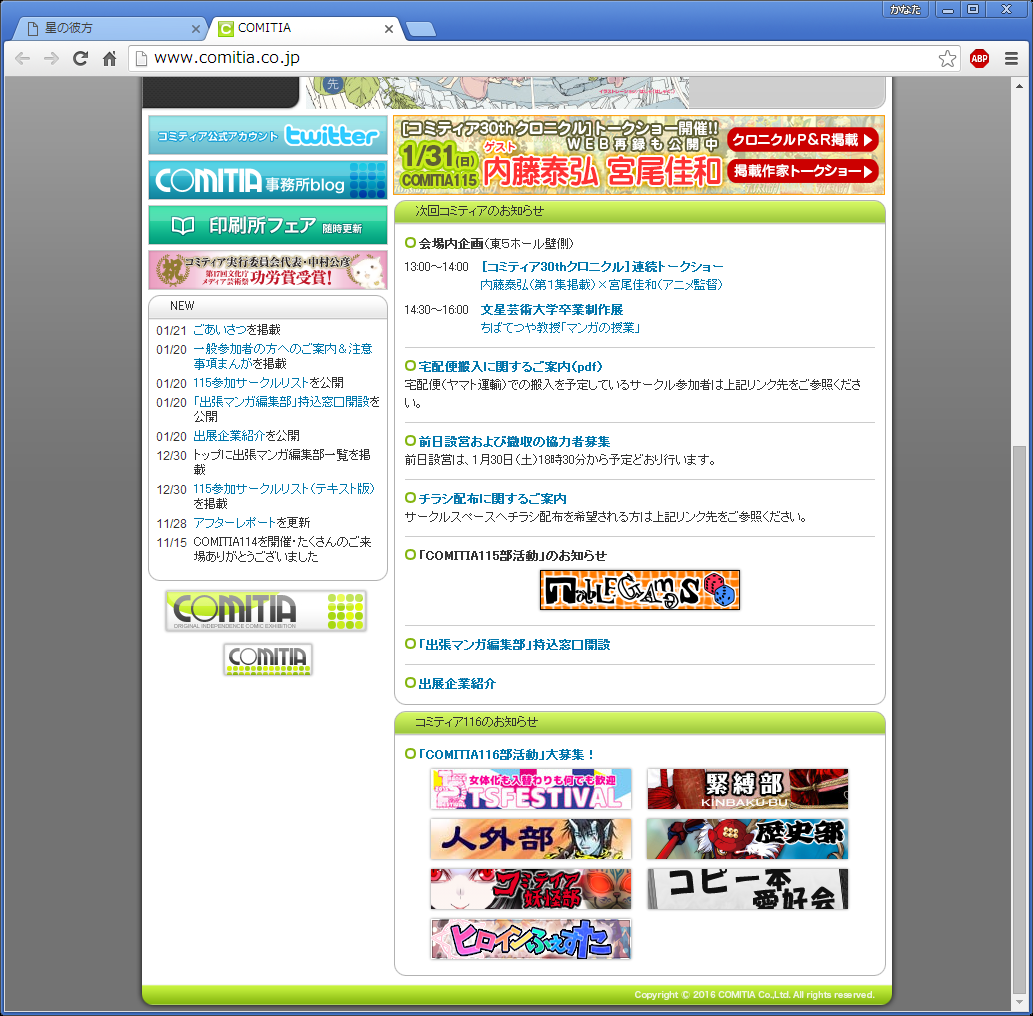Open 115参加サークルリスト(テキスト版) link
The image size is (1033, 1016).
tap(284, 490)
